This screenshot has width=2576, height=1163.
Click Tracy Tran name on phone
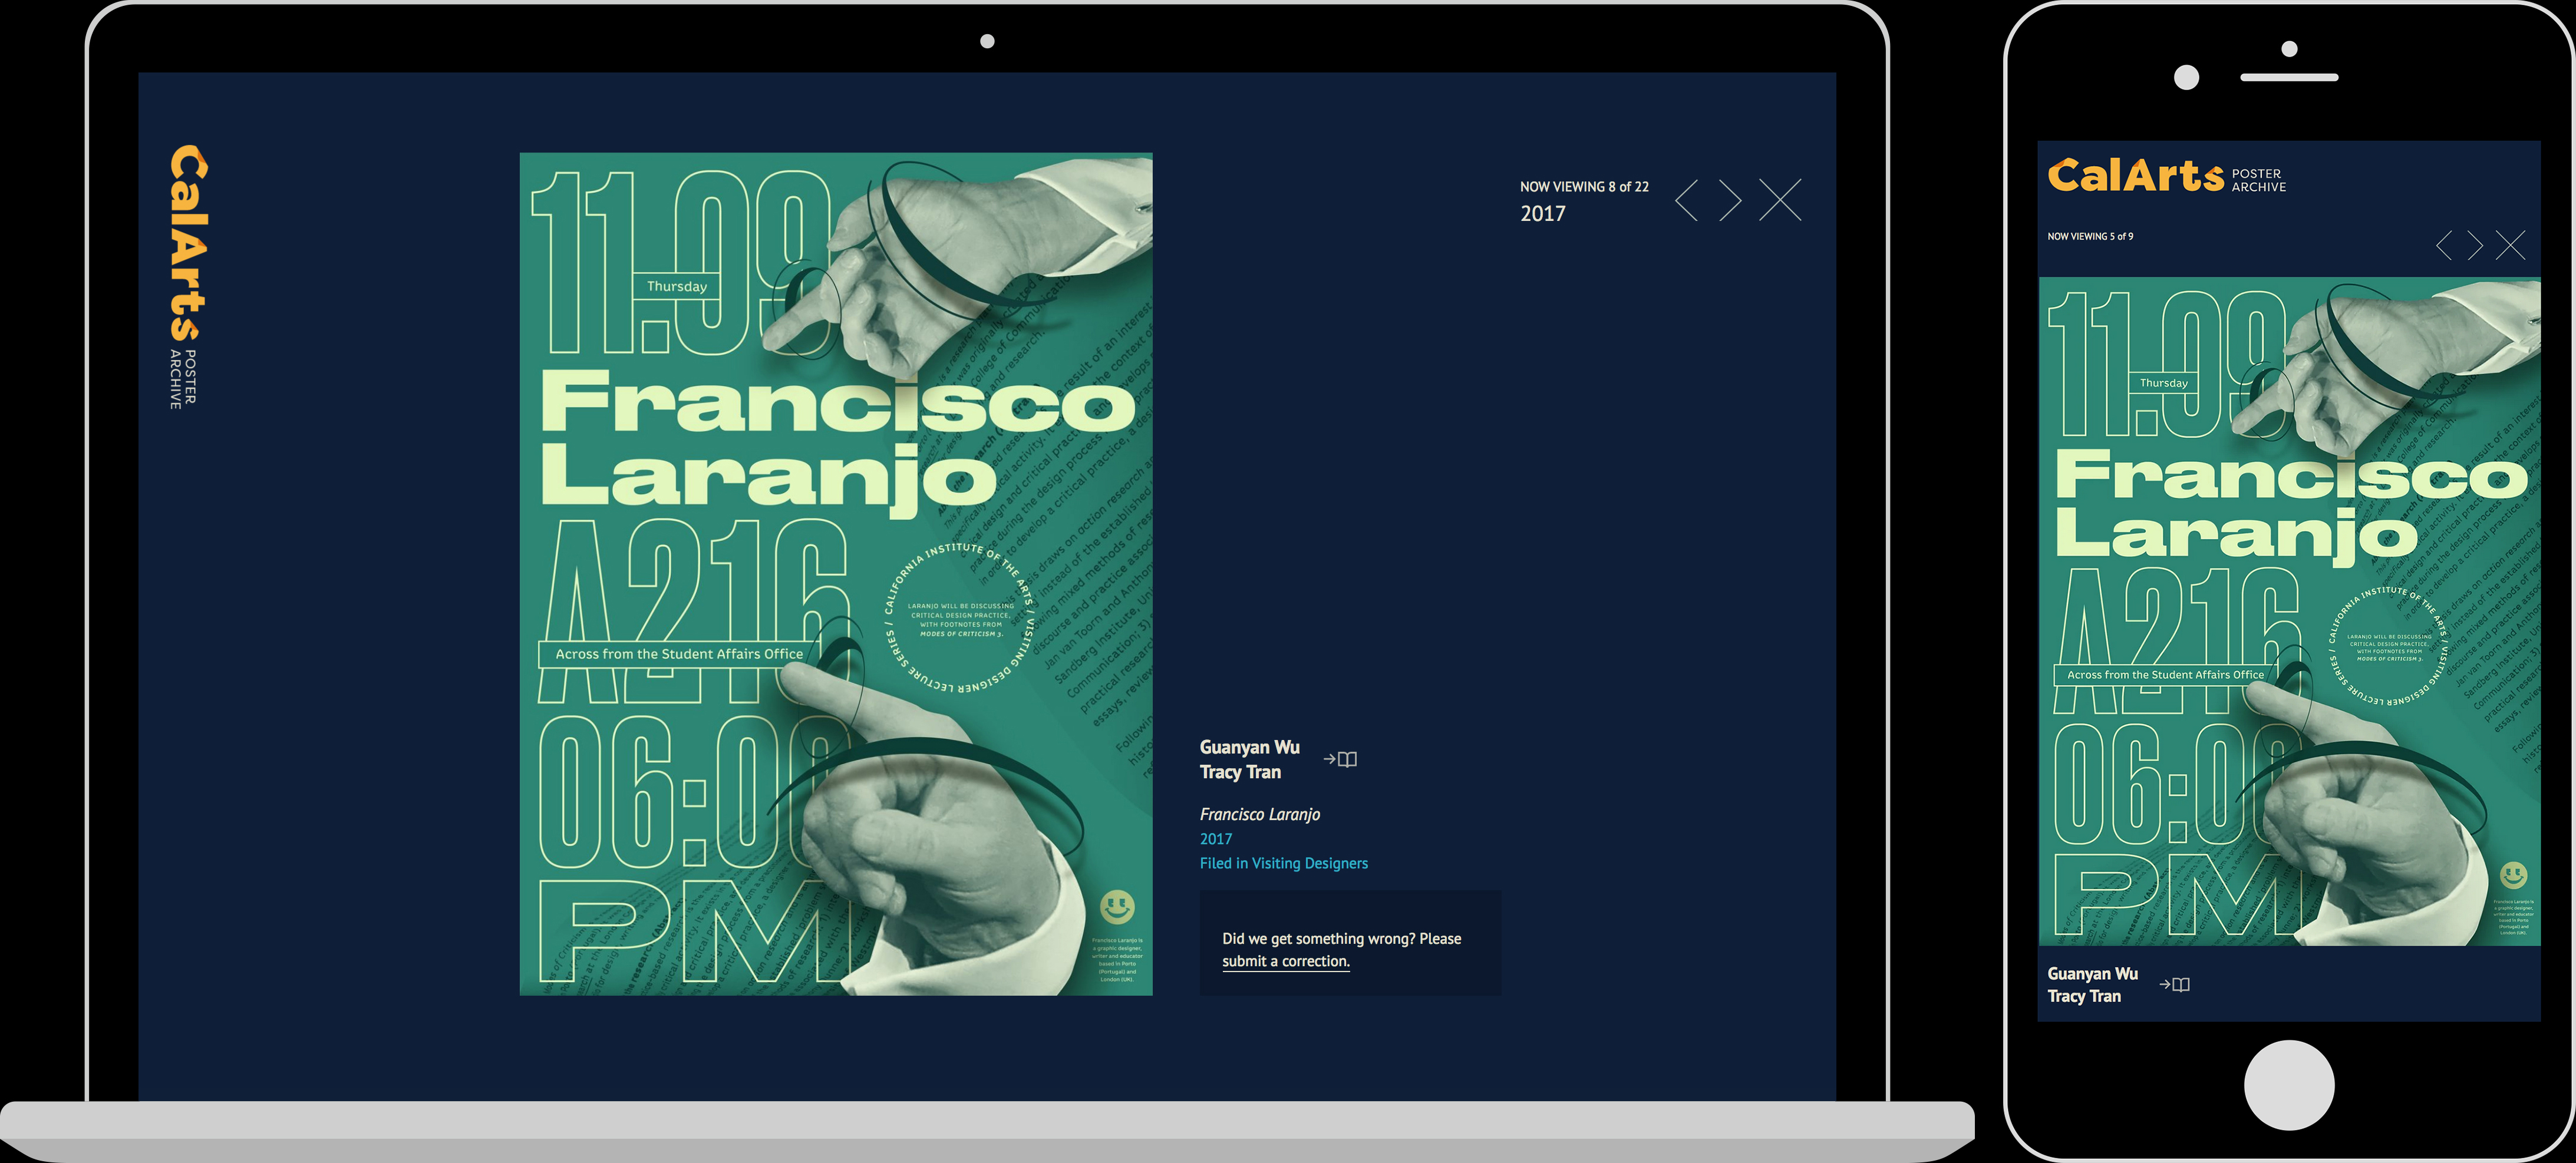(2084, 996)
